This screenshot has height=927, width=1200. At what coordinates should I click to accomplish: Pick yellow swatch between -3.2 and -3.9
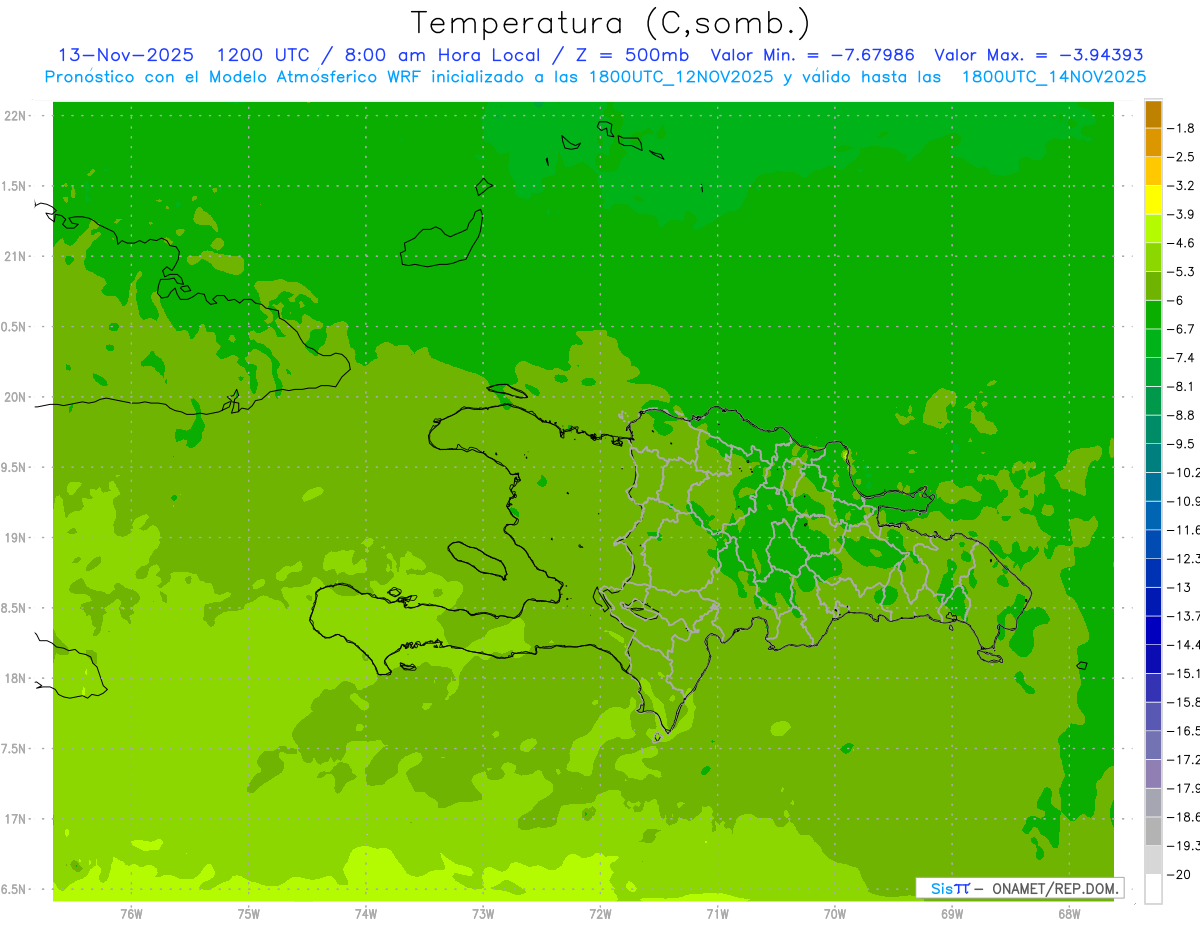tap(1153, 200)
